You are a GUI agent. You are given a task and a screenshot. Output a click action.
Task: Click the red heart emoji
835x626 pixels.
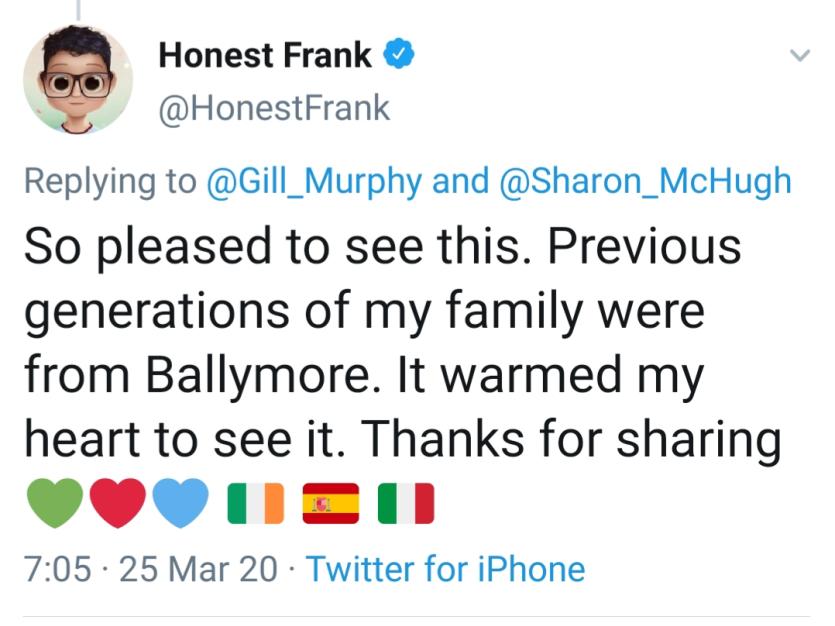point(118,503)
